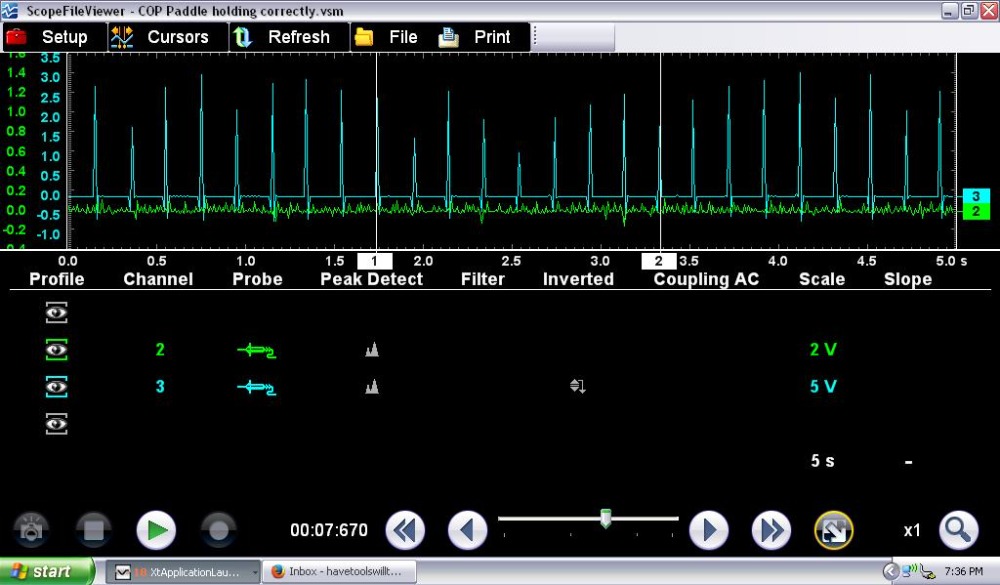Click the toolbar grip handle after Print
1000x585 pixels.
[x=534, y=37]
